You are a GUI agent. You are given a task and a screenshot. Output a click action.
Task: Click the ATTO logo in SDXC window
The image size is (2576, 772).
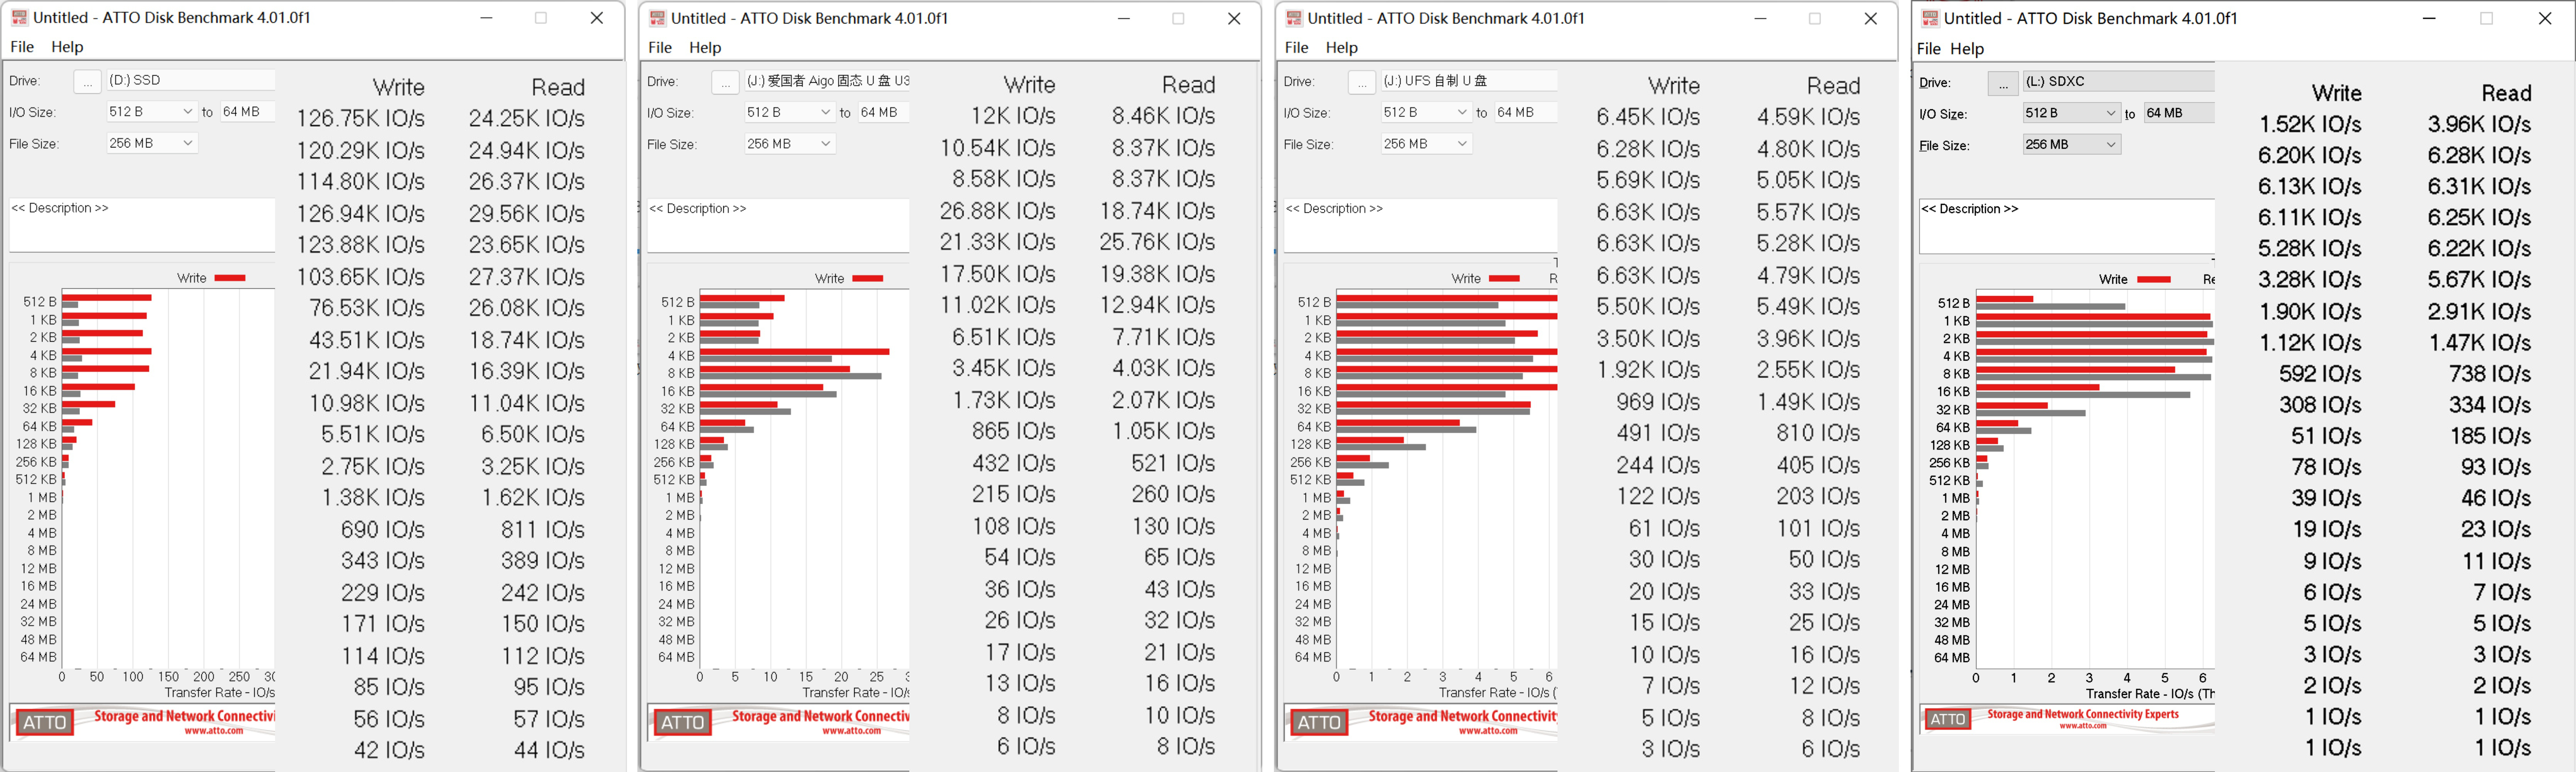click(1947, 719)
